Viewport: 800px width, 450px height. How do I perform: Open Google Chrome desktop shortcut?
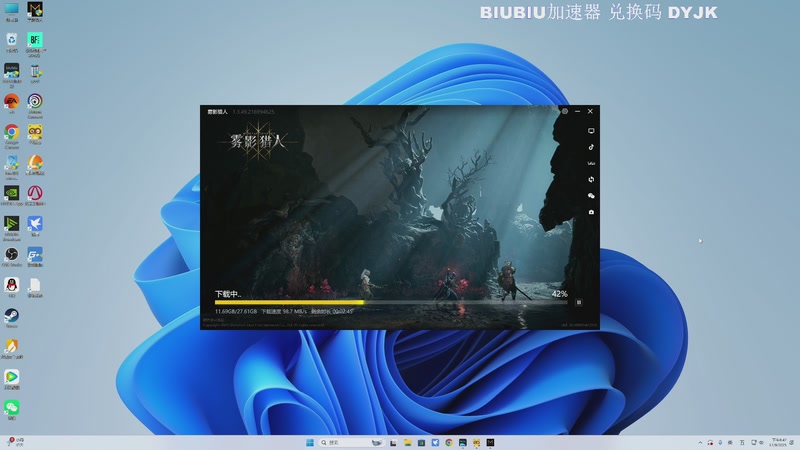tap(11, 136)
